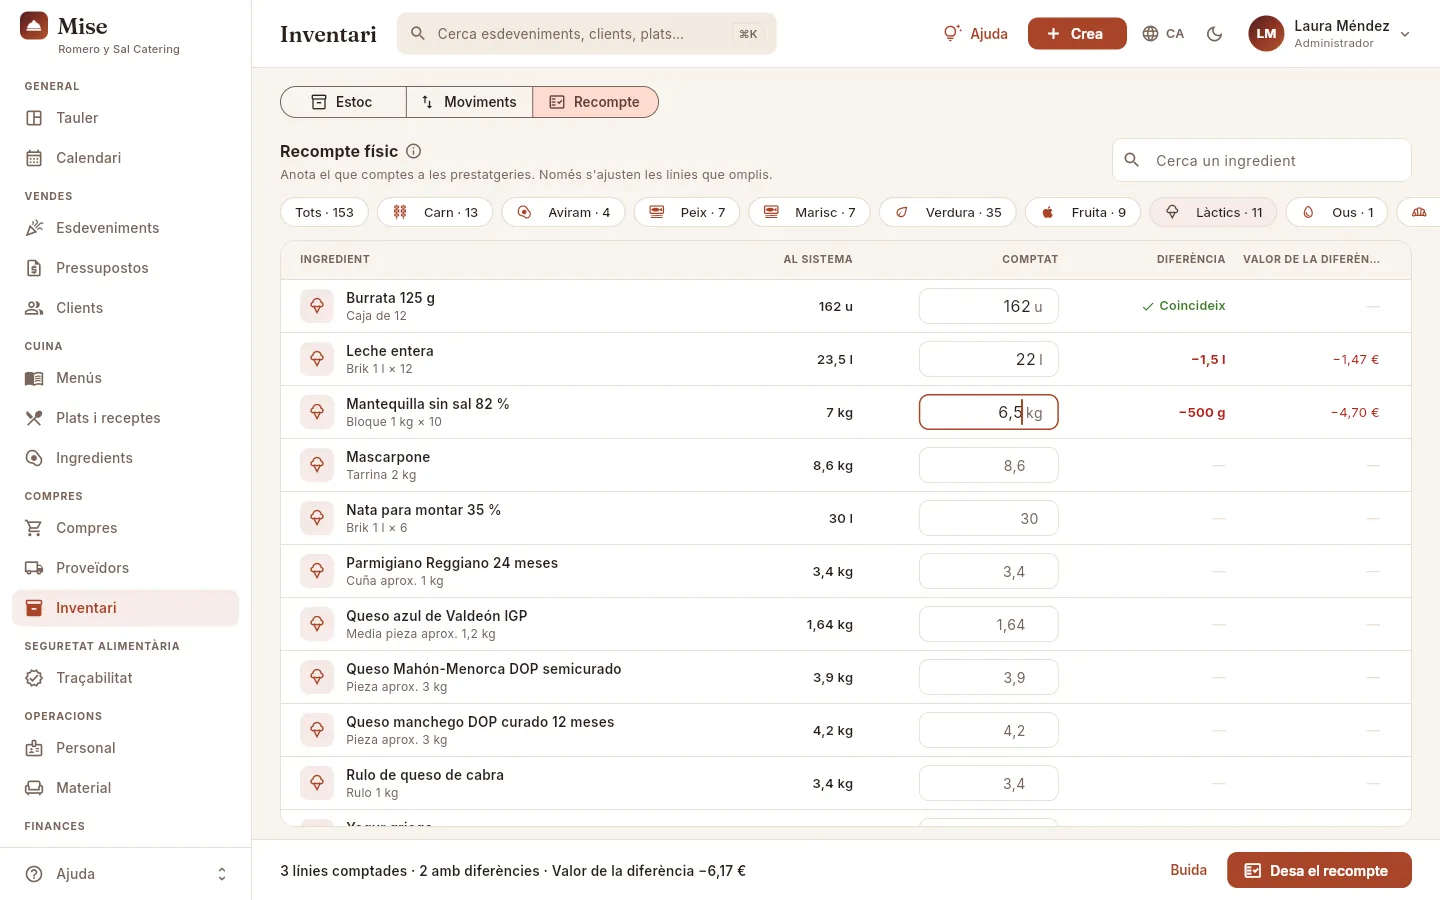The width and height of the screenshot is (1440, 900).
Task: Click the info icon next to Recompte físic
Action: point(414,151)
